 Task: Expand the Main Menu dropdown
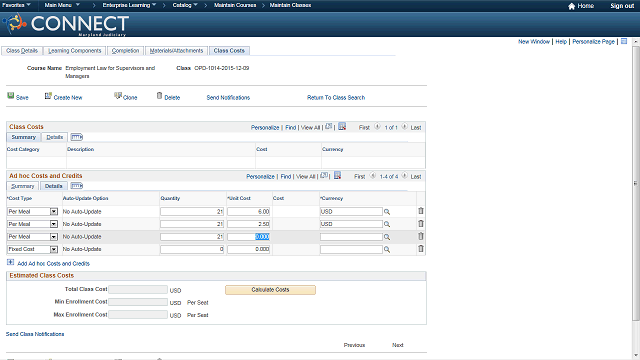(x=62, y=5)
